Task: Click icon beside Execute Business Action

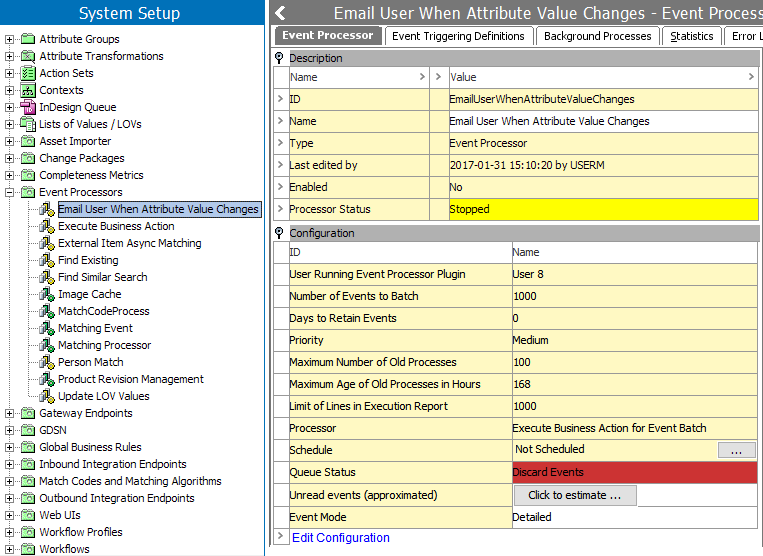Action: (x=47, y=226)
